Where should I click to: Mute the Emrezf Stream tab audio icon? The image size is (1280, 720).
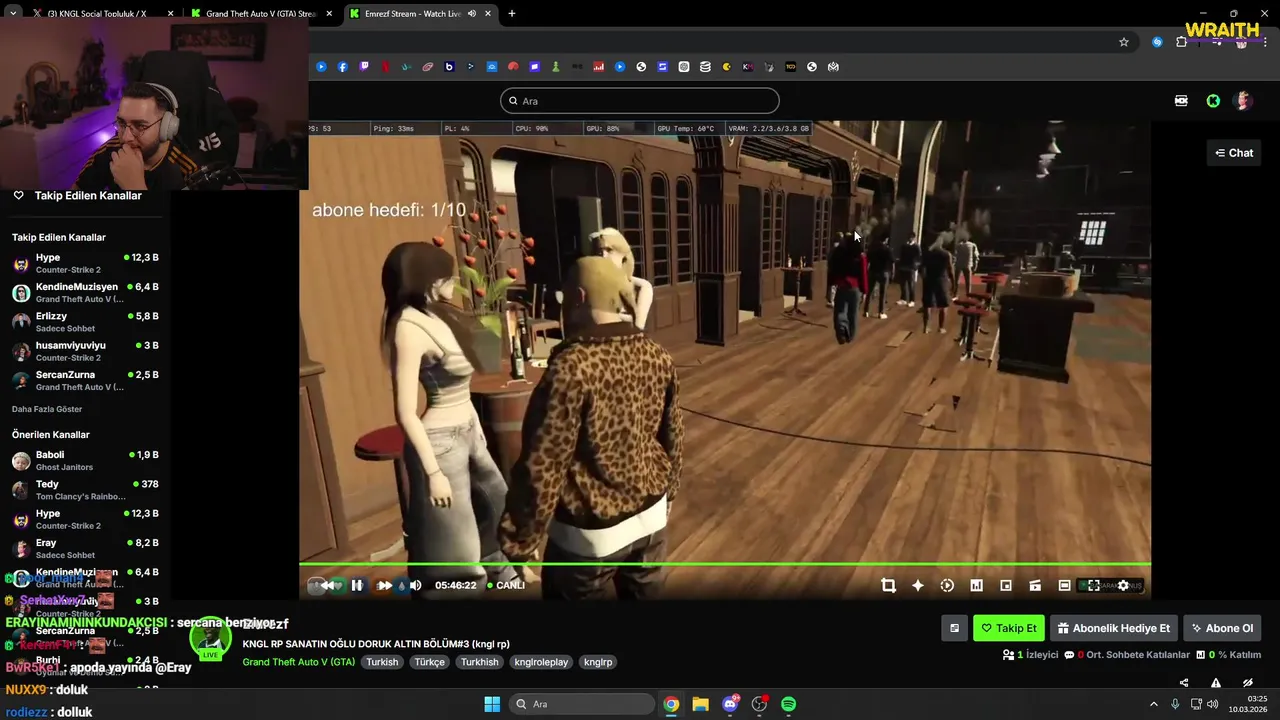[472, 14]
